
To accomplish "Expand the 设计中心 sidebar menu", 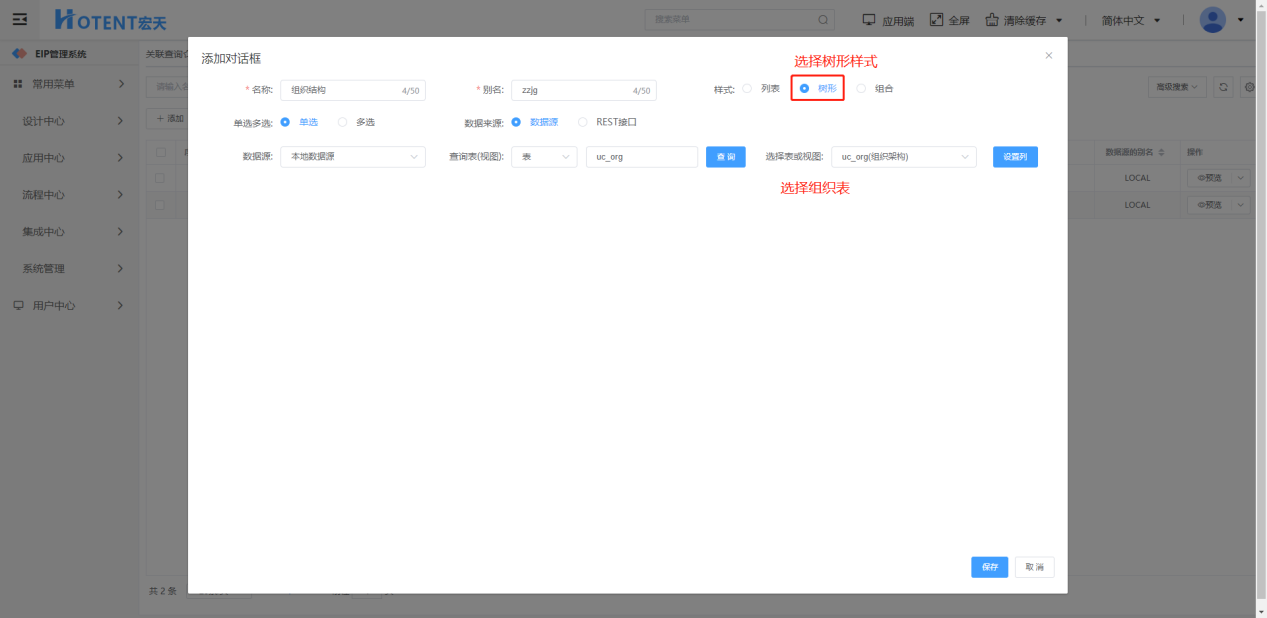I will click(70, 121).
